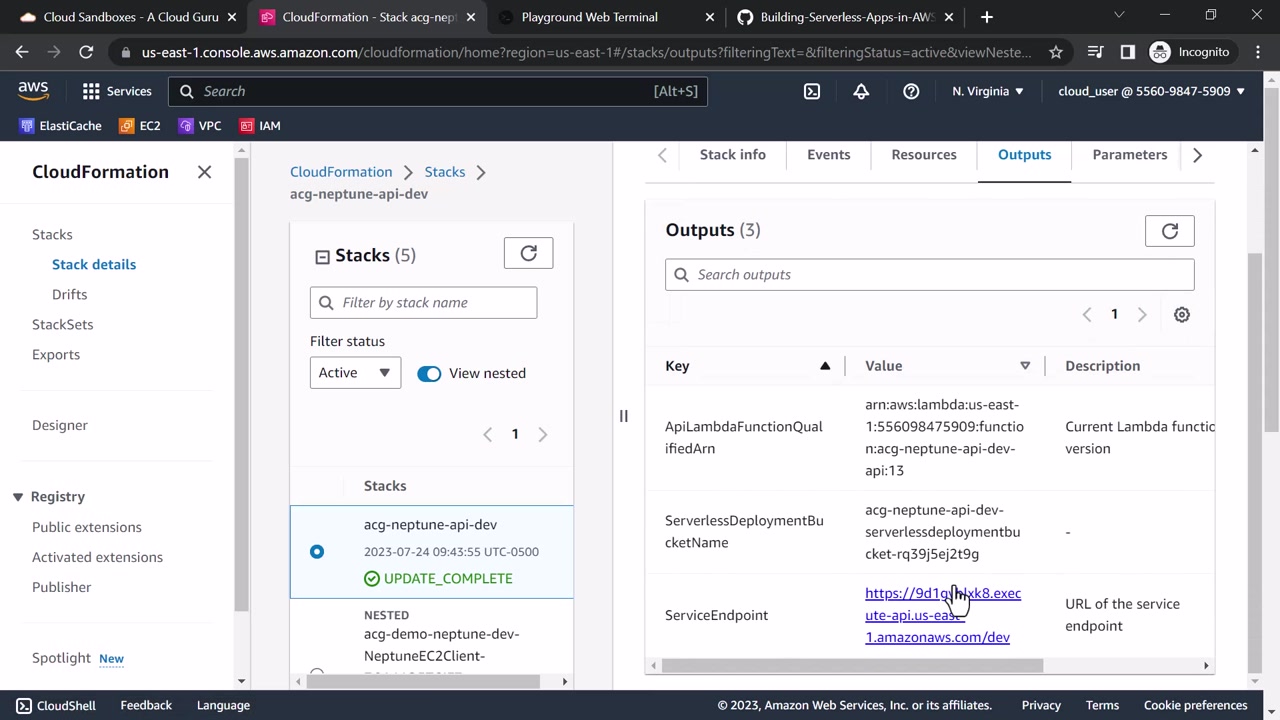This screenshot has width=1280, height=720.
Task: Go back in browser history
Action: (22, 52)
